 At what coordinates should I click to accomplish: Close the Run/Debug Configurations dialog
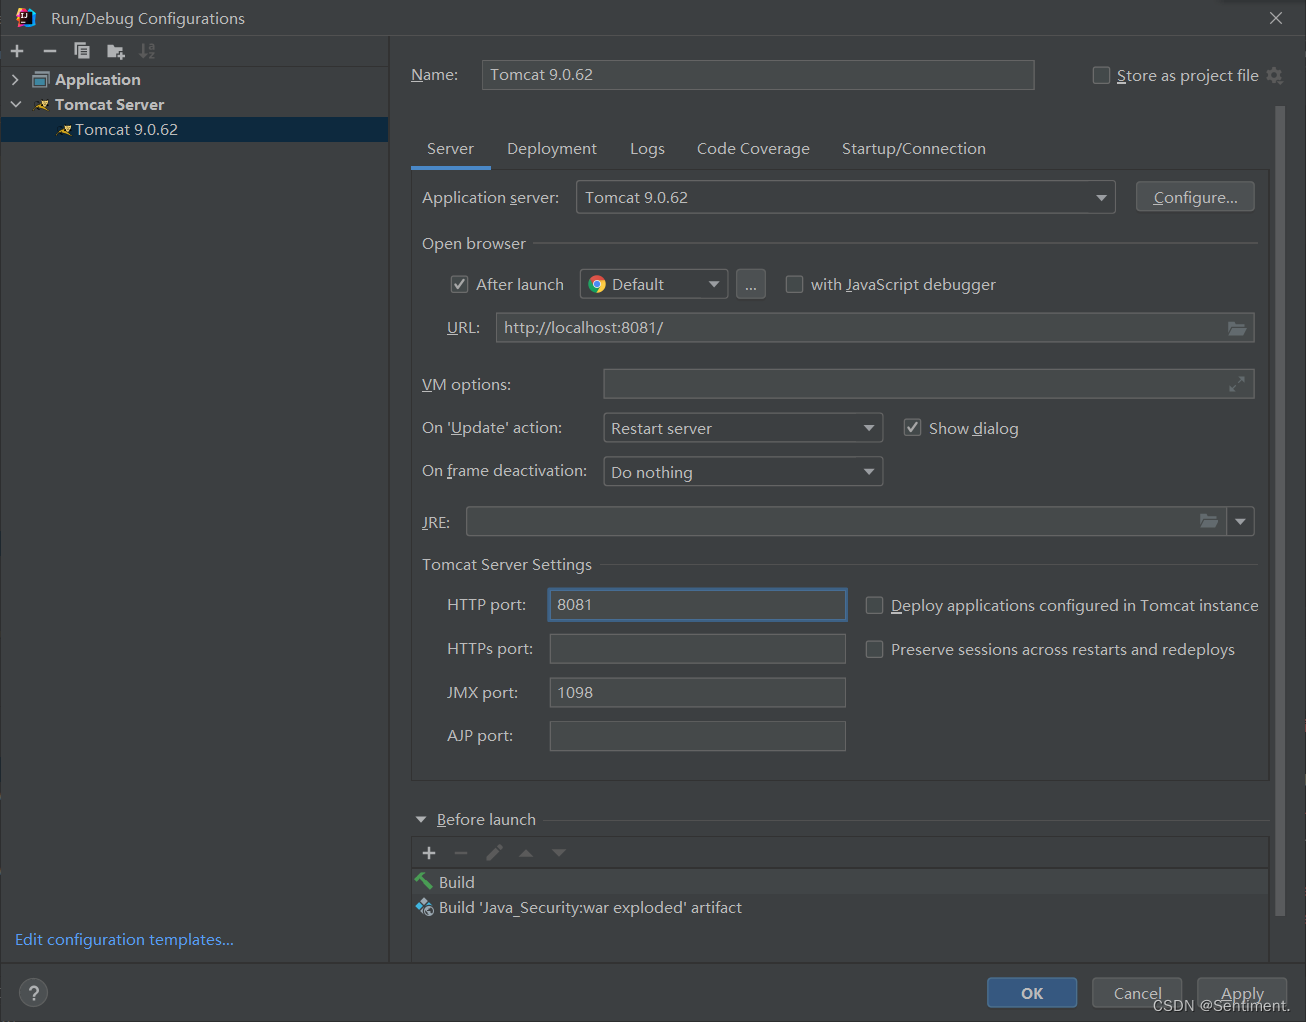click(1276, 18)
